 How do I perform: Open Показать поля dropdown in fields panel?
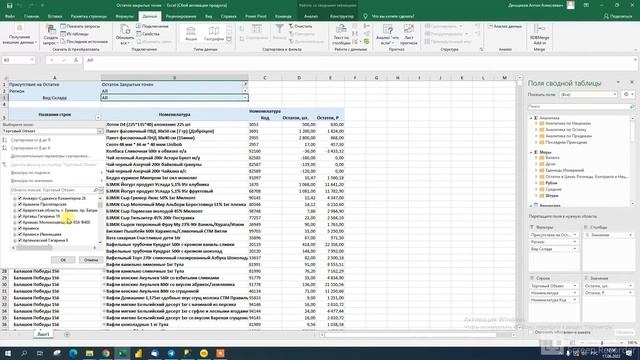point(614,94)
